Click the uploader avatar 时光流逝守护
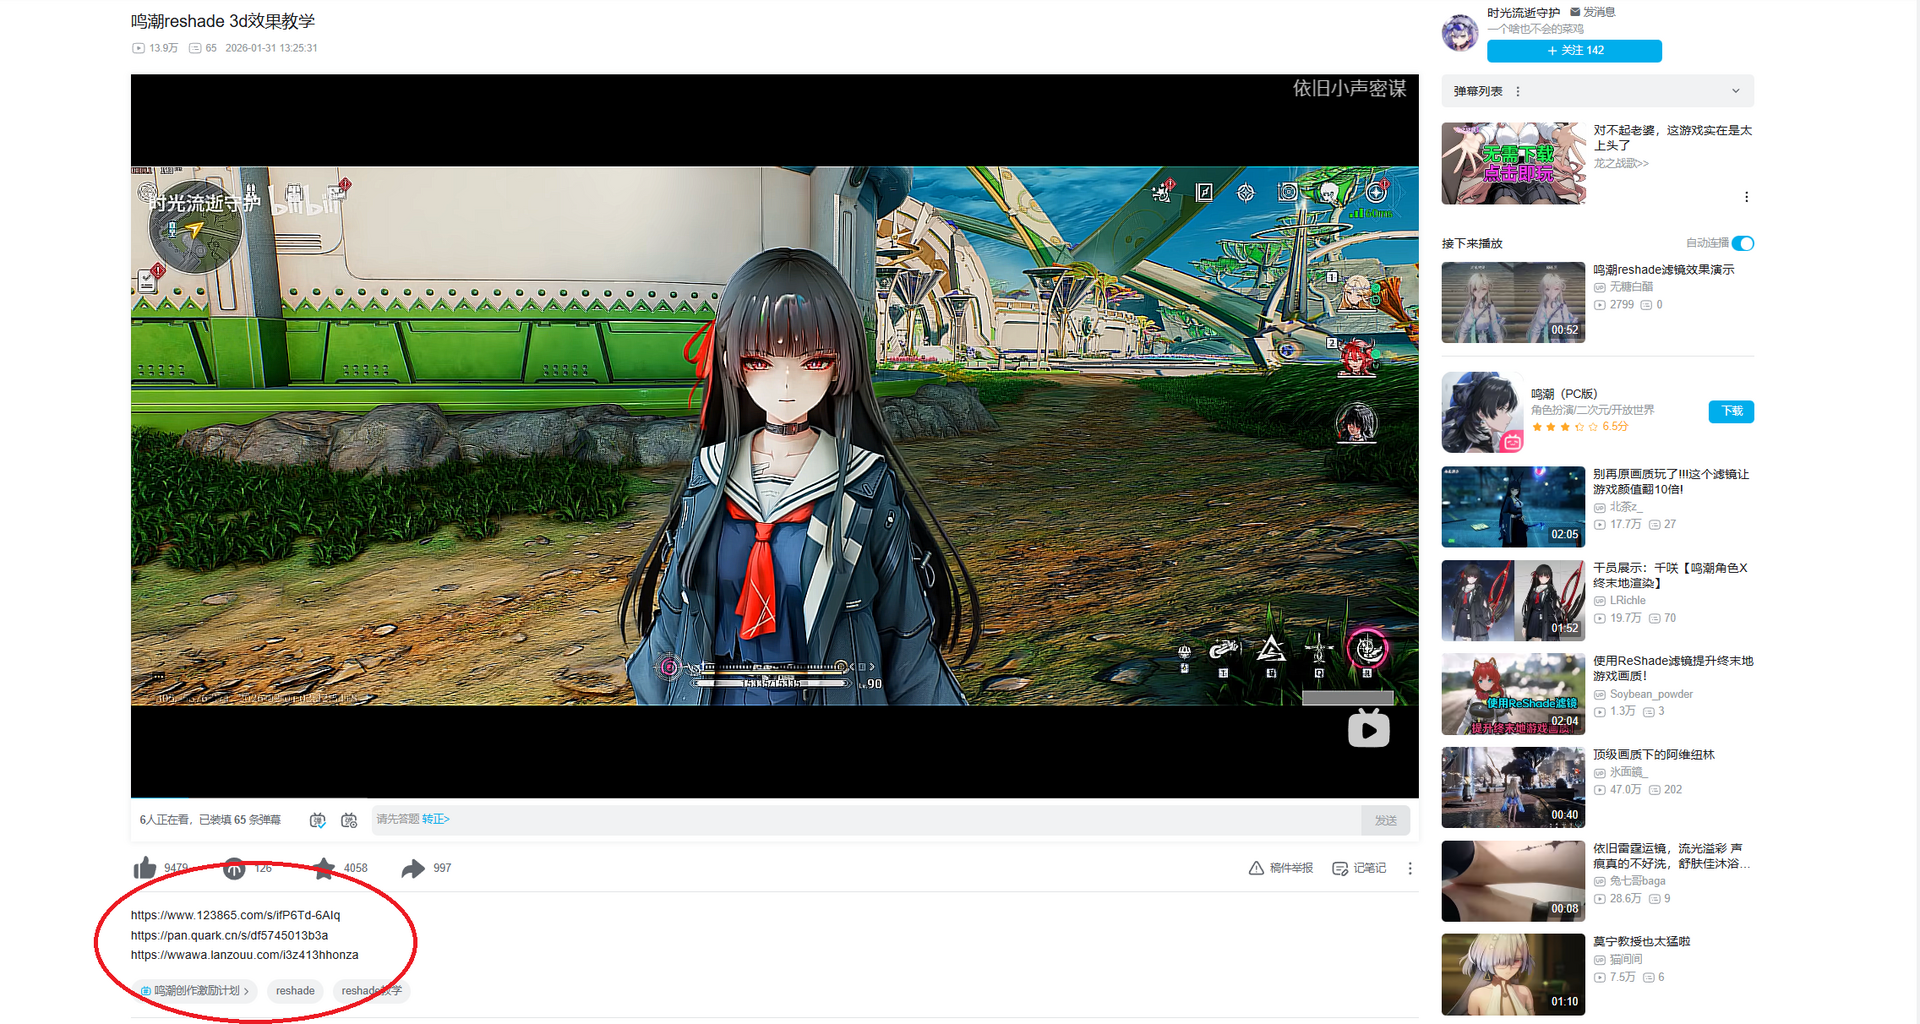Screen dimensions: 1920x1024 tap(1460, 32)
